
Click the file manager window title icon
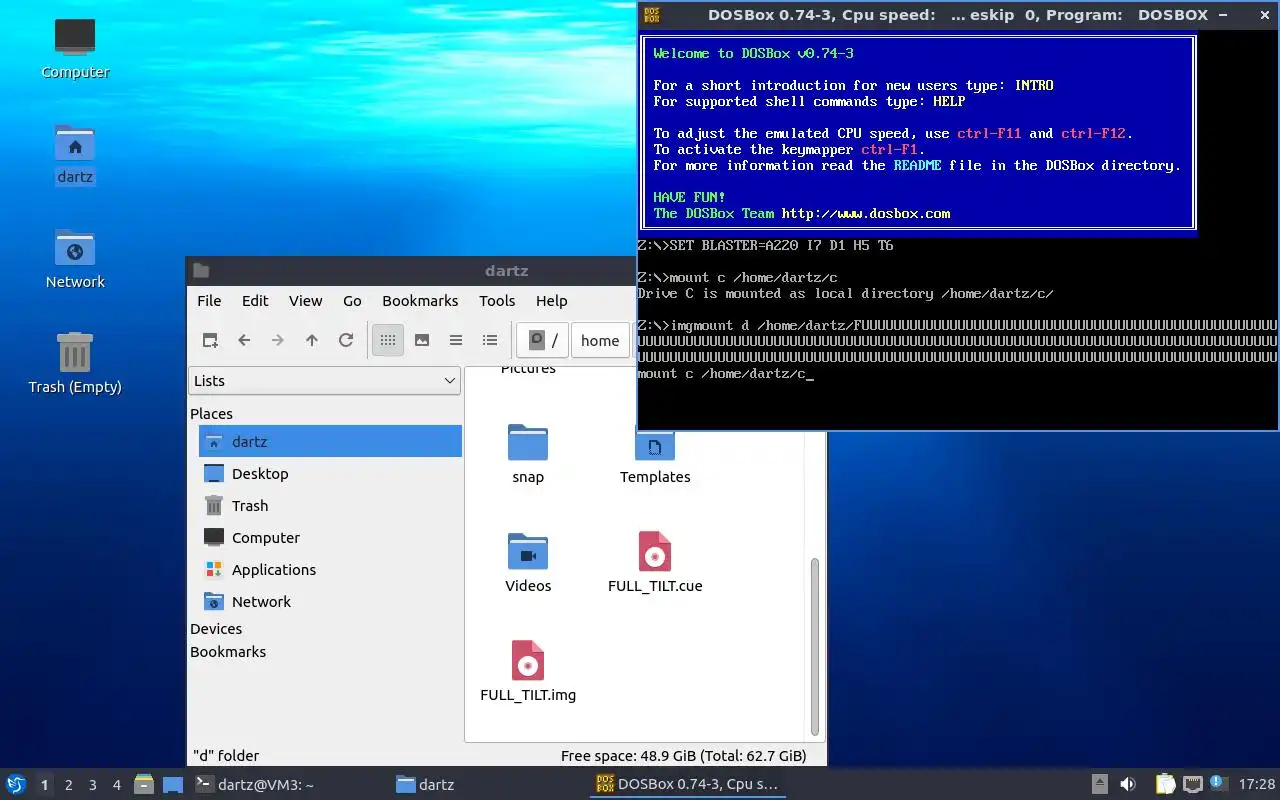click(201, 271)
